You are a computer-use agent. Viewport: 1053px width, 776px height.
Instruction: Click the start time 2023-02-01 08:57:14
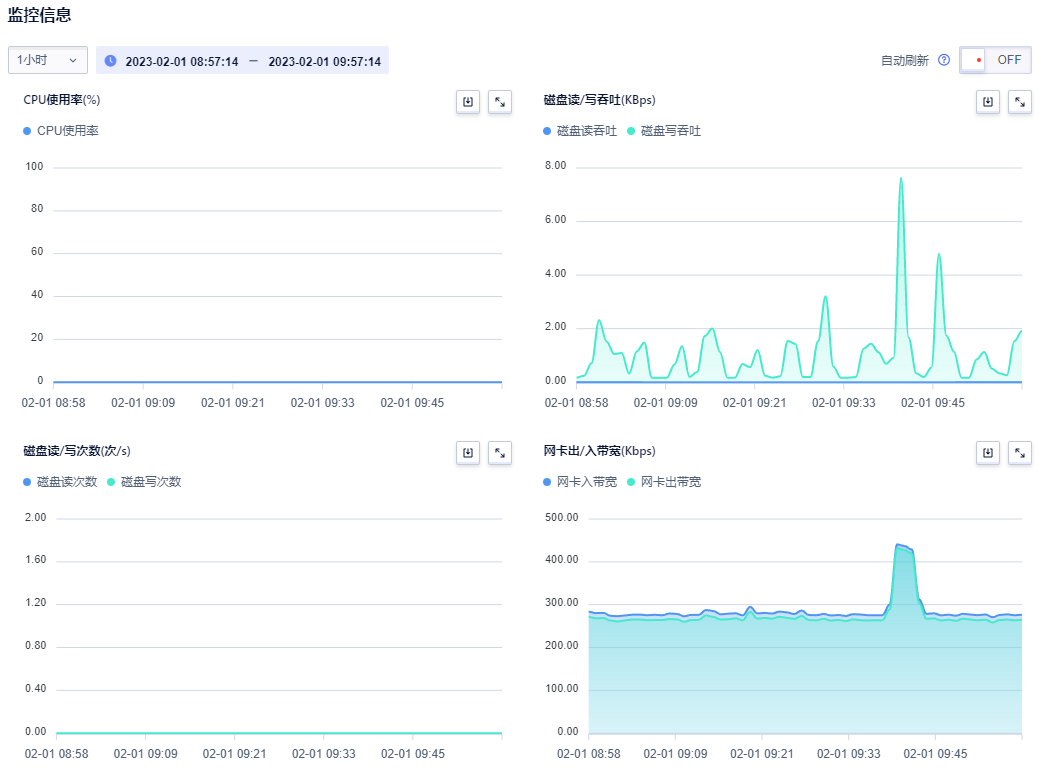point(182,62)
